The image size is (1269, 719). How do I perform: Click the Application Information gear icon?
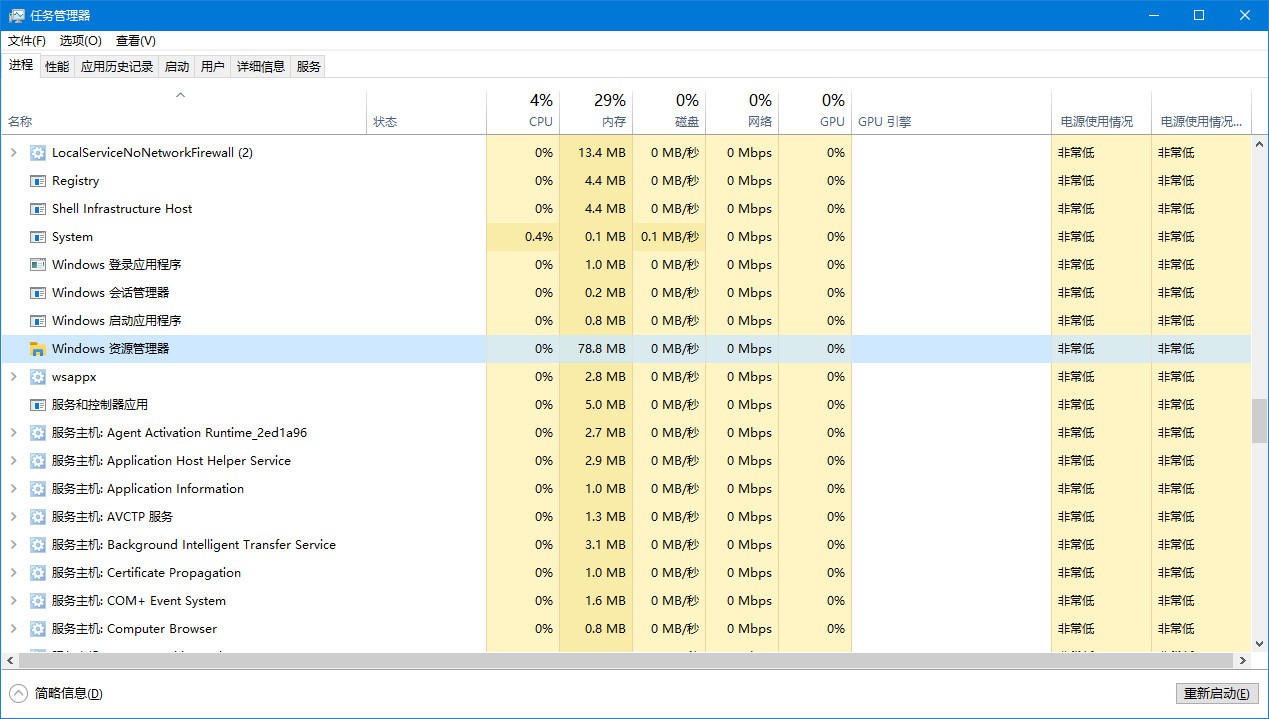click(38, 489)
